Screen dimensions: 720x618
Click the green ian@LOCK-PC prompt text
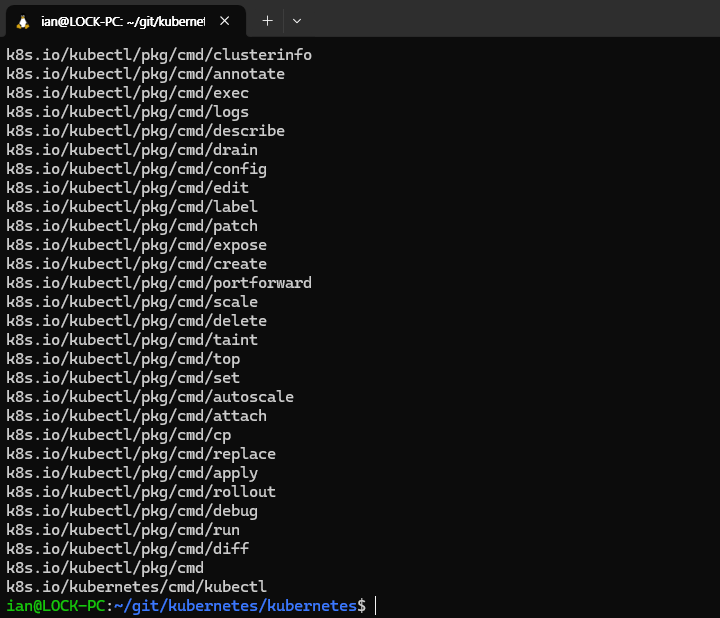pyautogui.click(x=56, y=606)
